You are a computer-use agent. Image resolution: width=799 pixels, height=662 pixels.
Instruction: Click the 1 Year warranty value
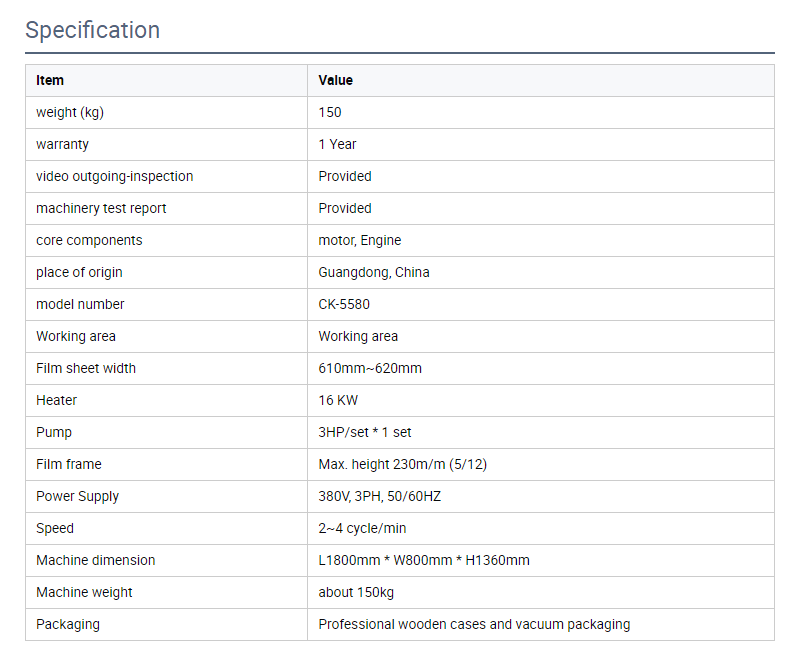(x=337, y=145)
